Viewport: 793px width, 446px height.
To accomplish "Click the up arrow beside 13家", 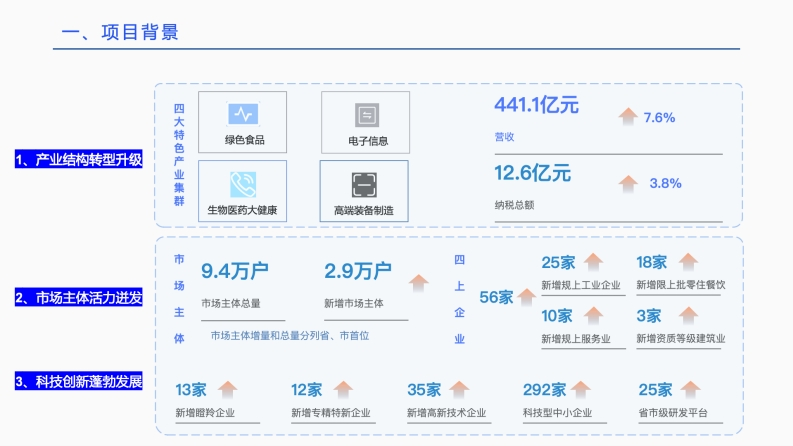I will click(x=227, y=389).
